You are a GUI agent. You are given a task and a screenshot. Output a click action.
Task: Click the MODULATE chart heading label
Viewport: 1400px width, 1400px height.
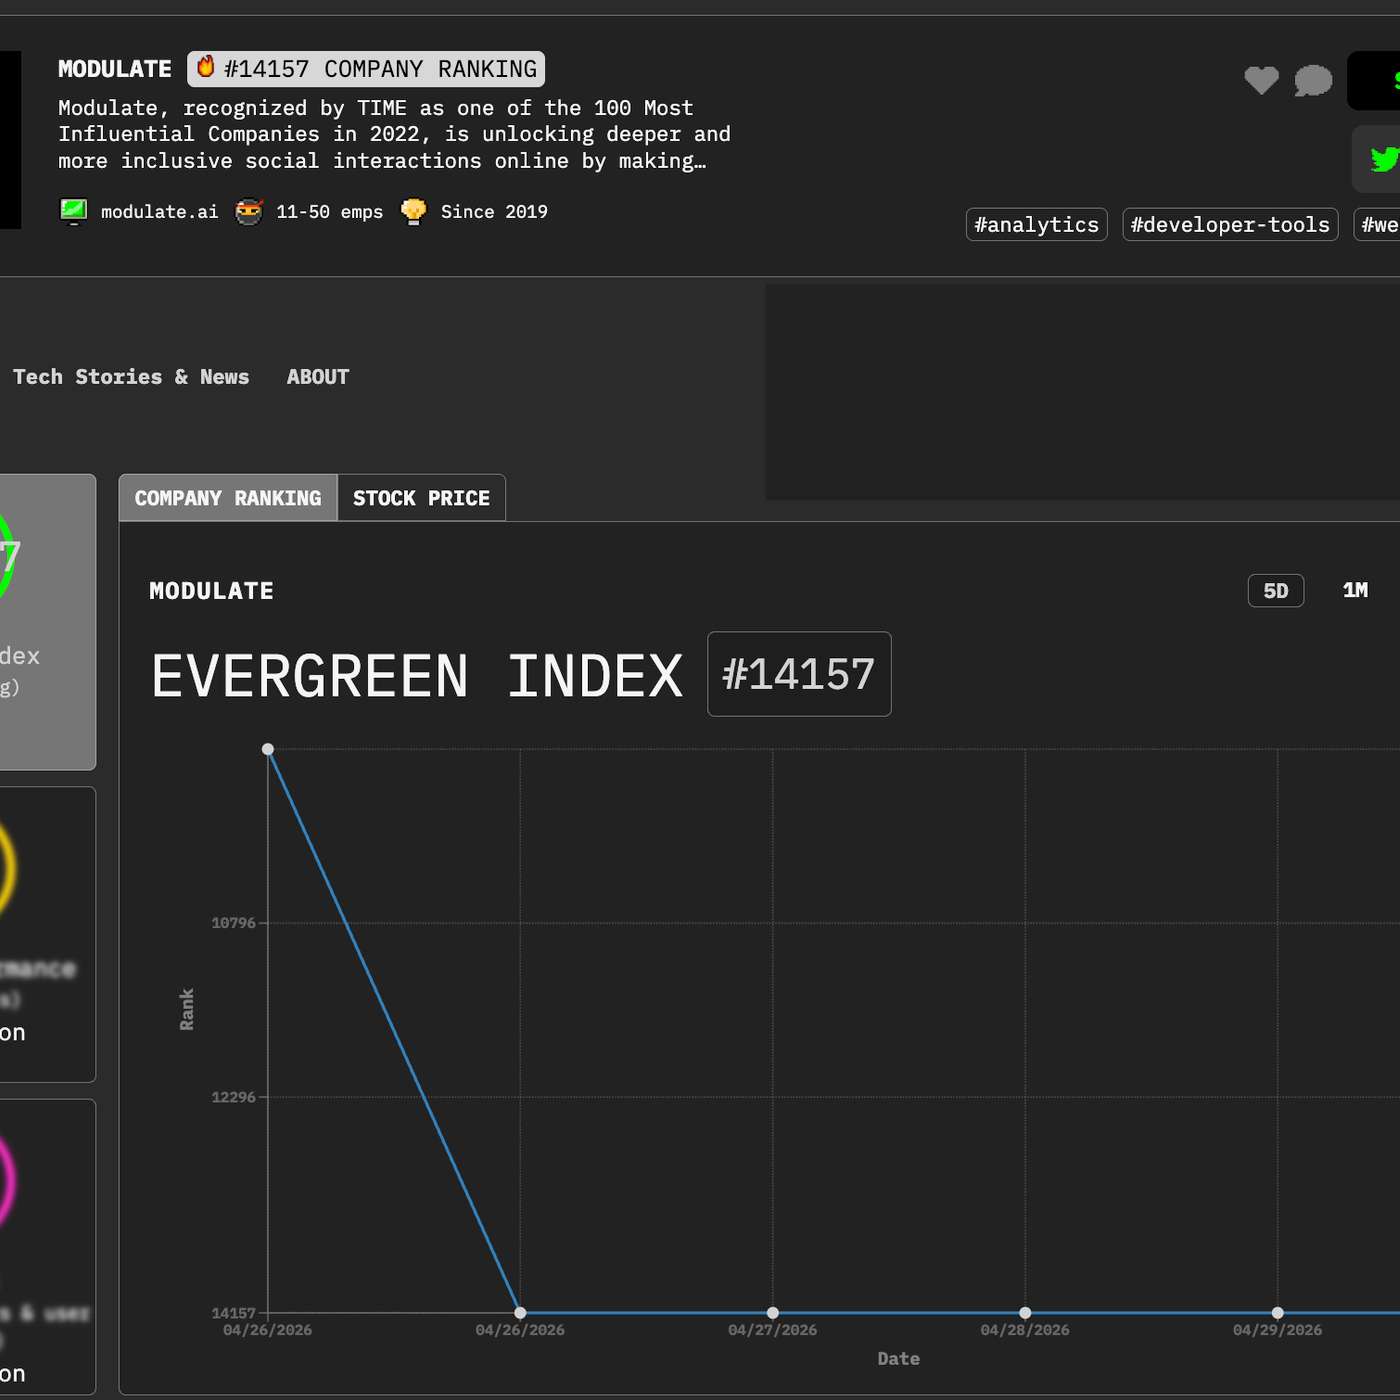[x=211, y=591]
